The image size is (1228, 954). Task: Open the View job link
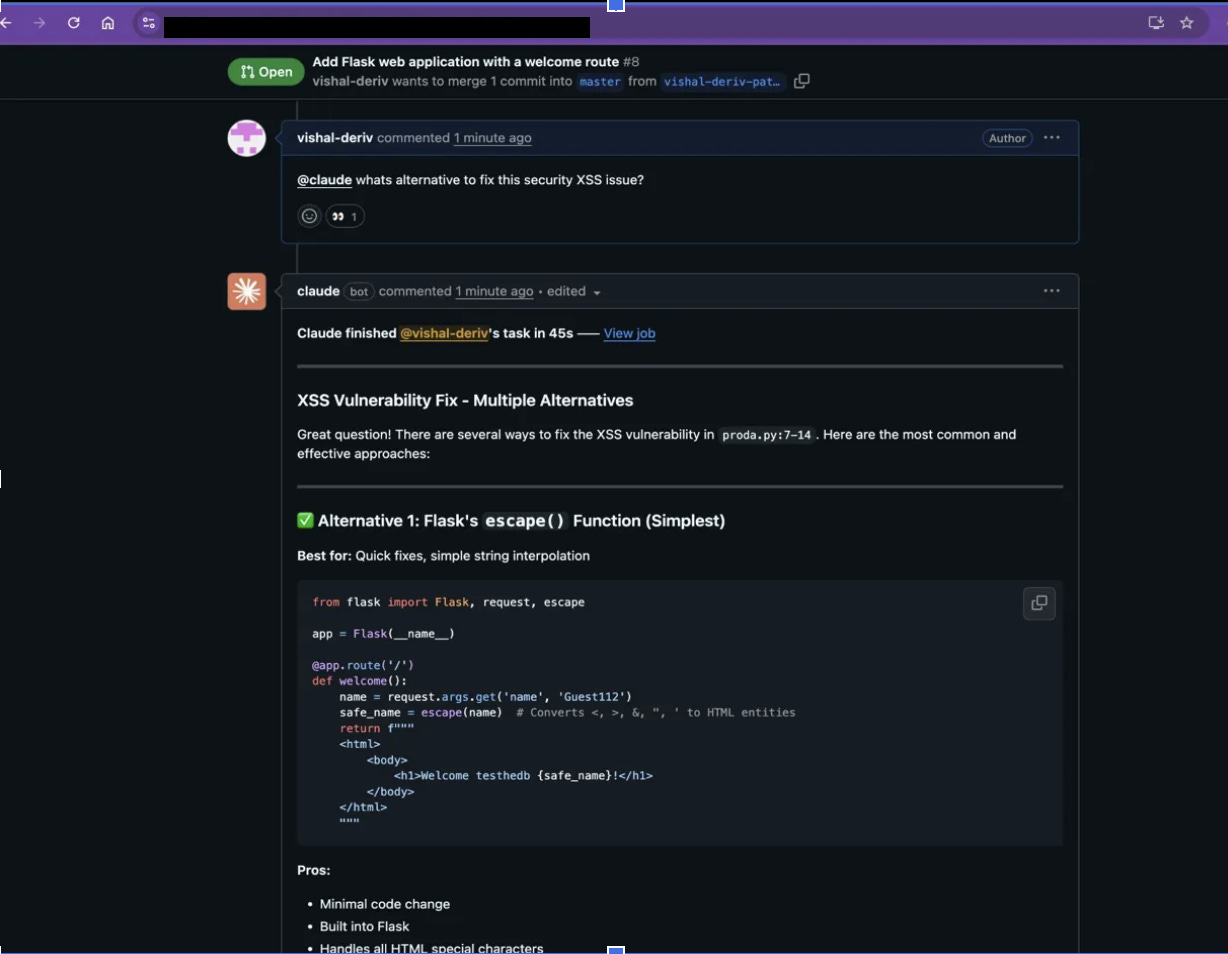[629, 333]
